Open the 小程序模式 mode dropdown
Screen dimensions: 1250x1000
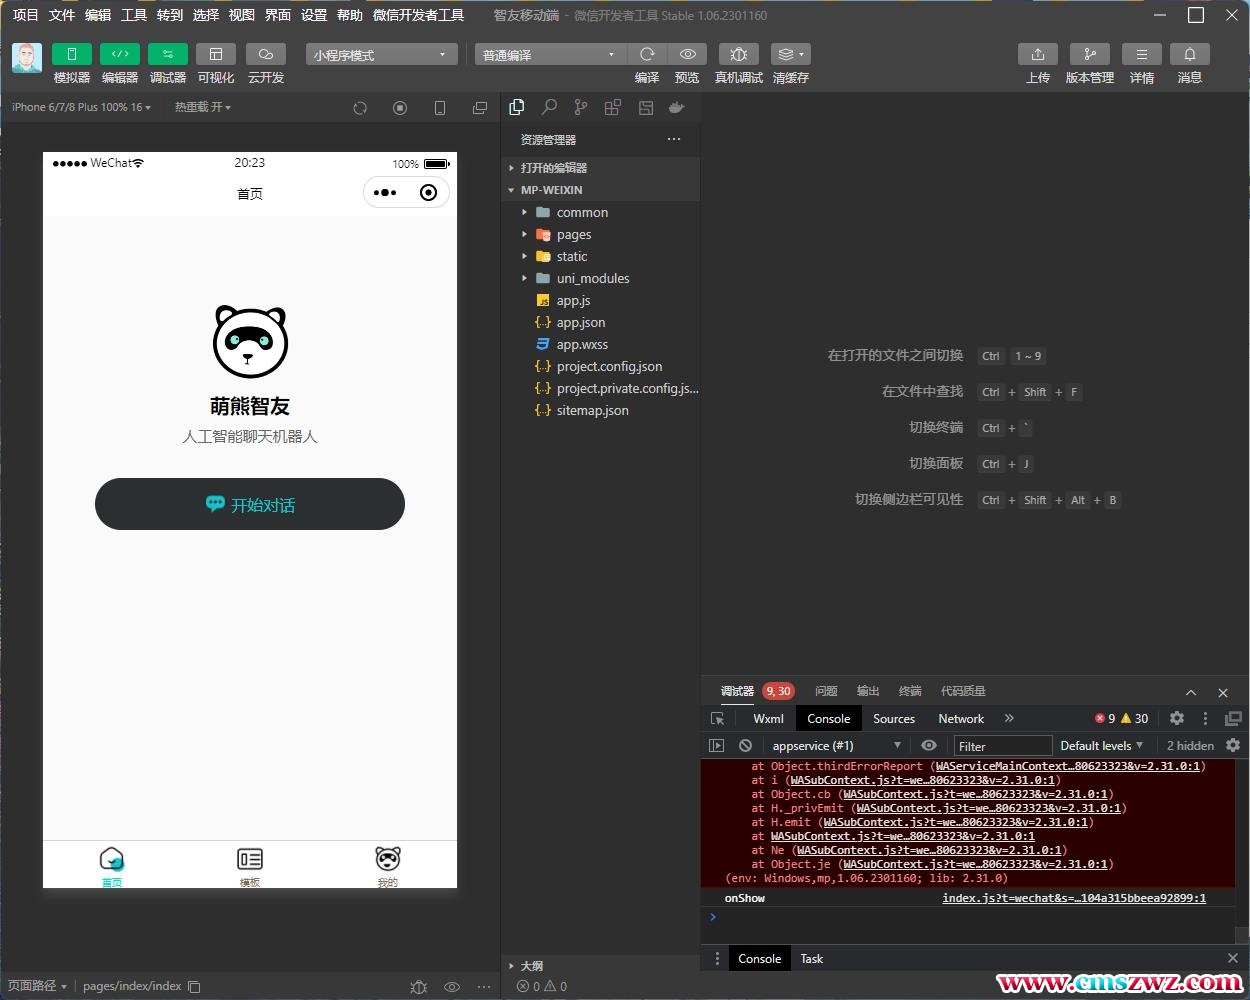(x=381, y=55)
